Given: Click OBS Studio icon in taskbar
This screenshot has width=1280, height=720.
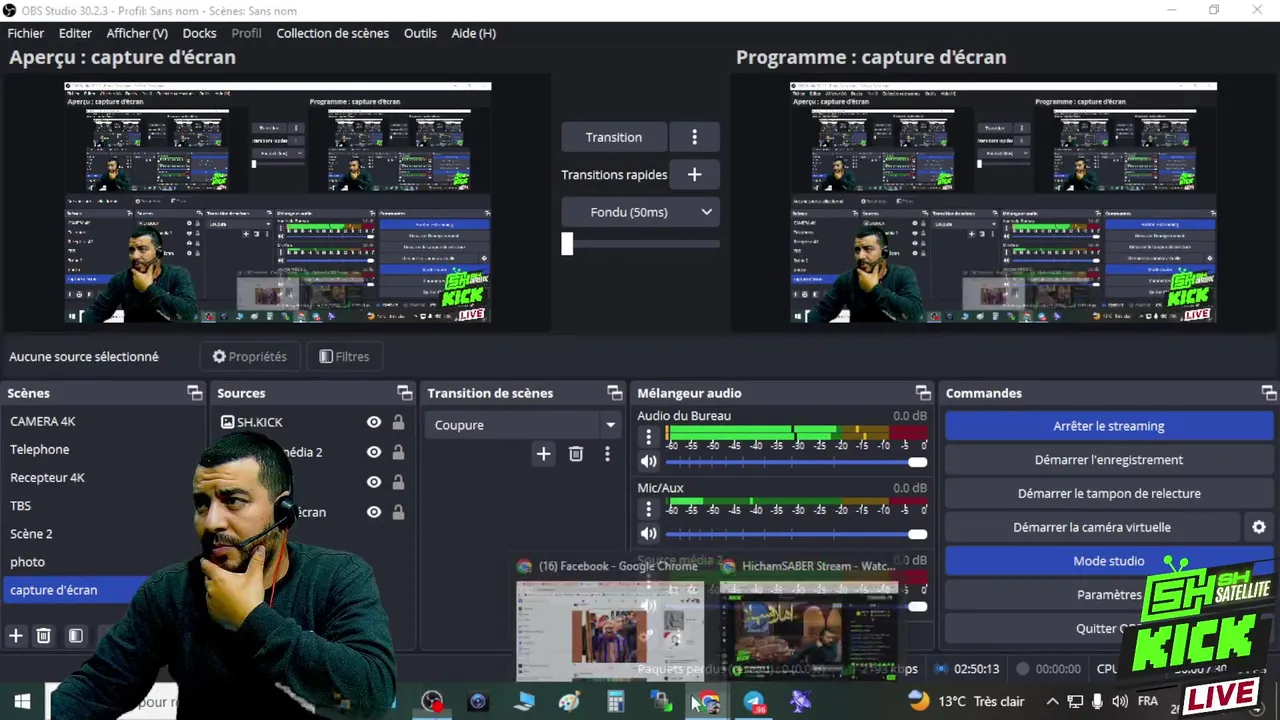Looking at the screenshot, I should [x=432, y=702].
